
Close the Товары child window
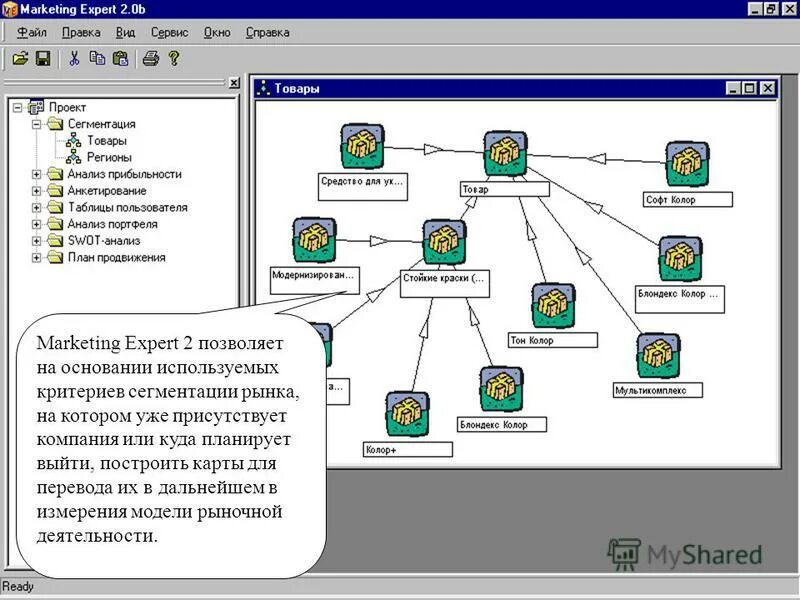click(767, 88)
